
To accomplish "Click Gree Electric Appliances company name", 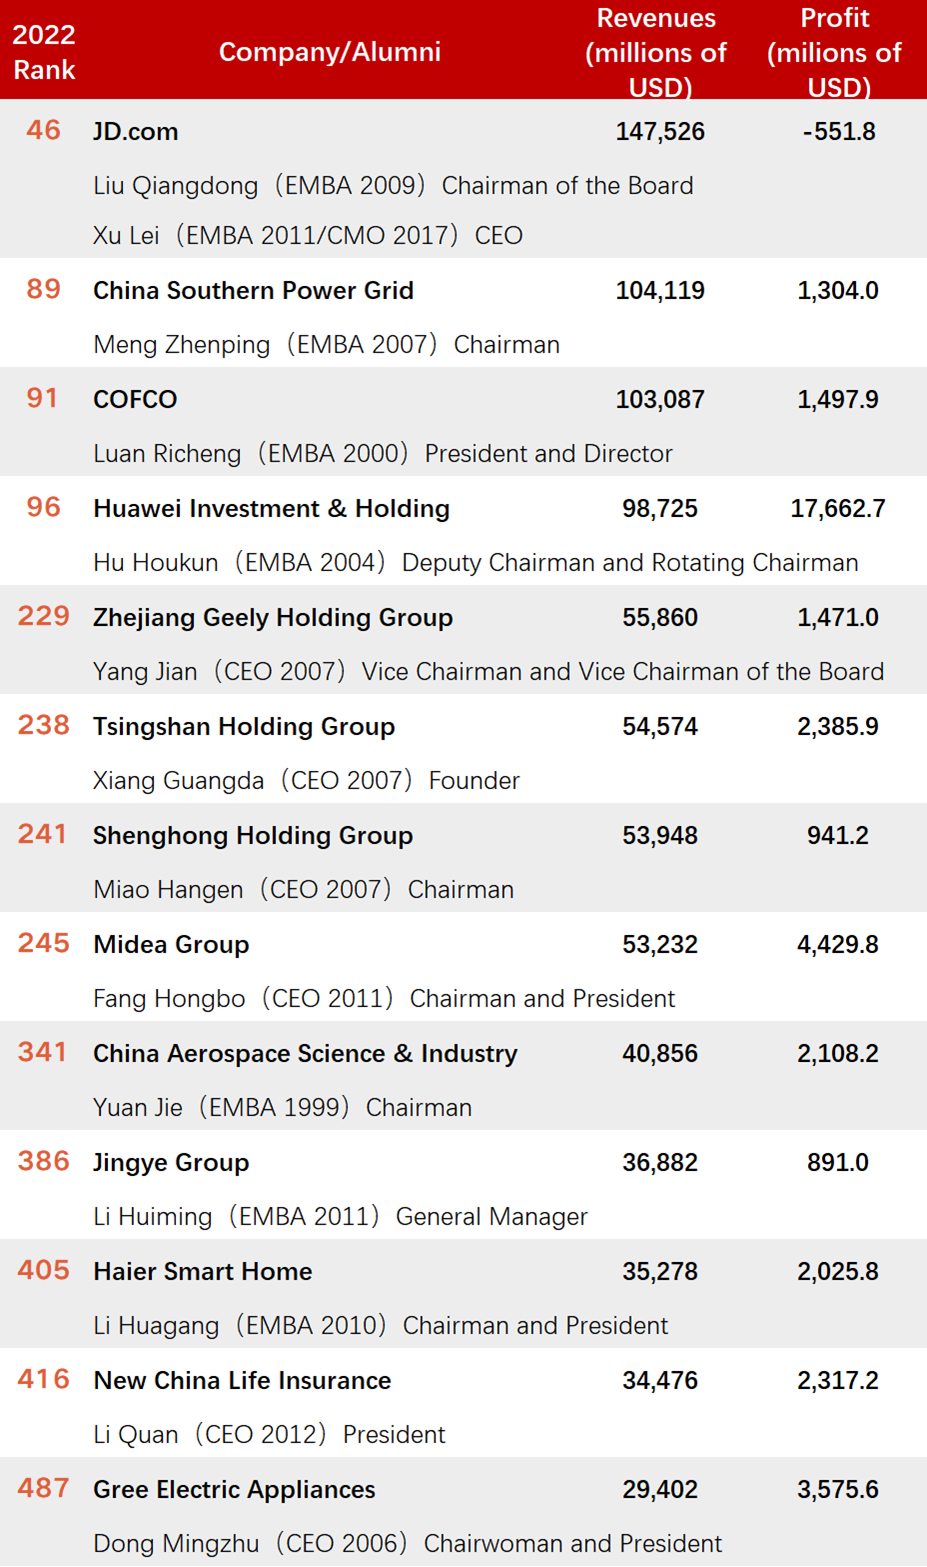I will pos(234,1490).
